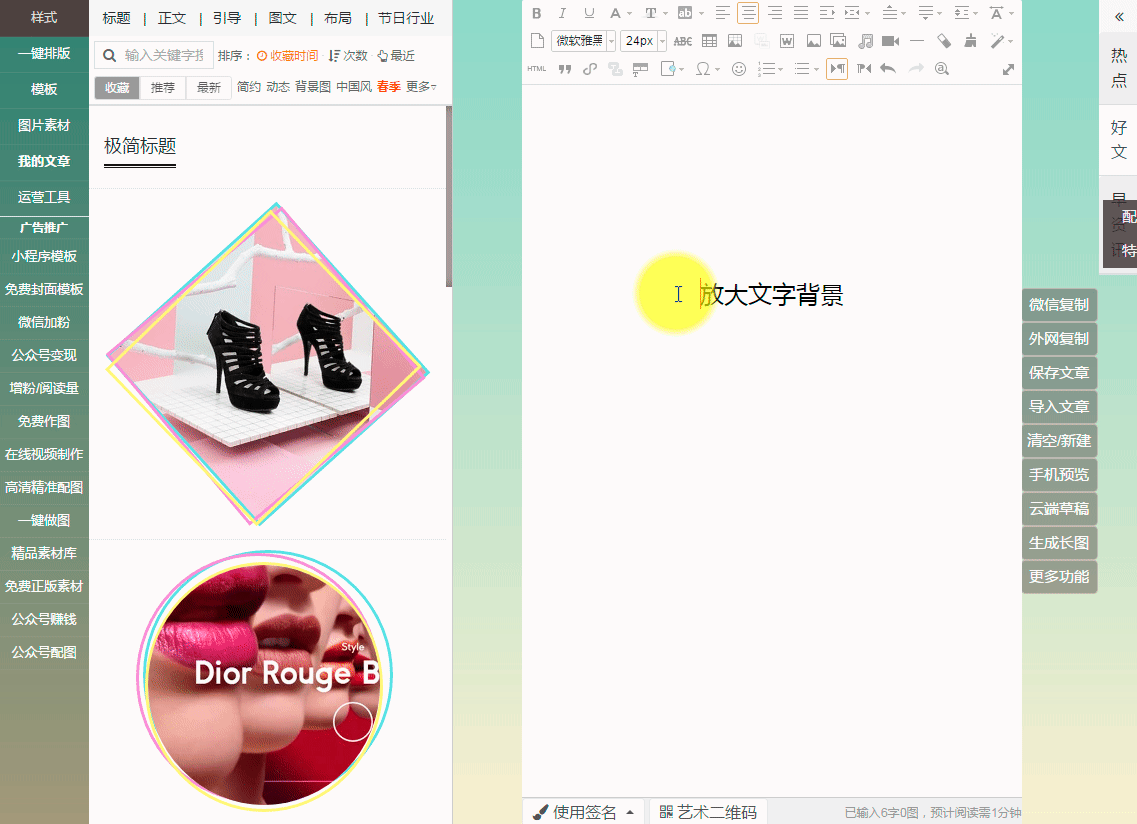The height and width of the screenshot is (824, 1137).
Task: Toggle center alignment button
Action: click(748, 13)
